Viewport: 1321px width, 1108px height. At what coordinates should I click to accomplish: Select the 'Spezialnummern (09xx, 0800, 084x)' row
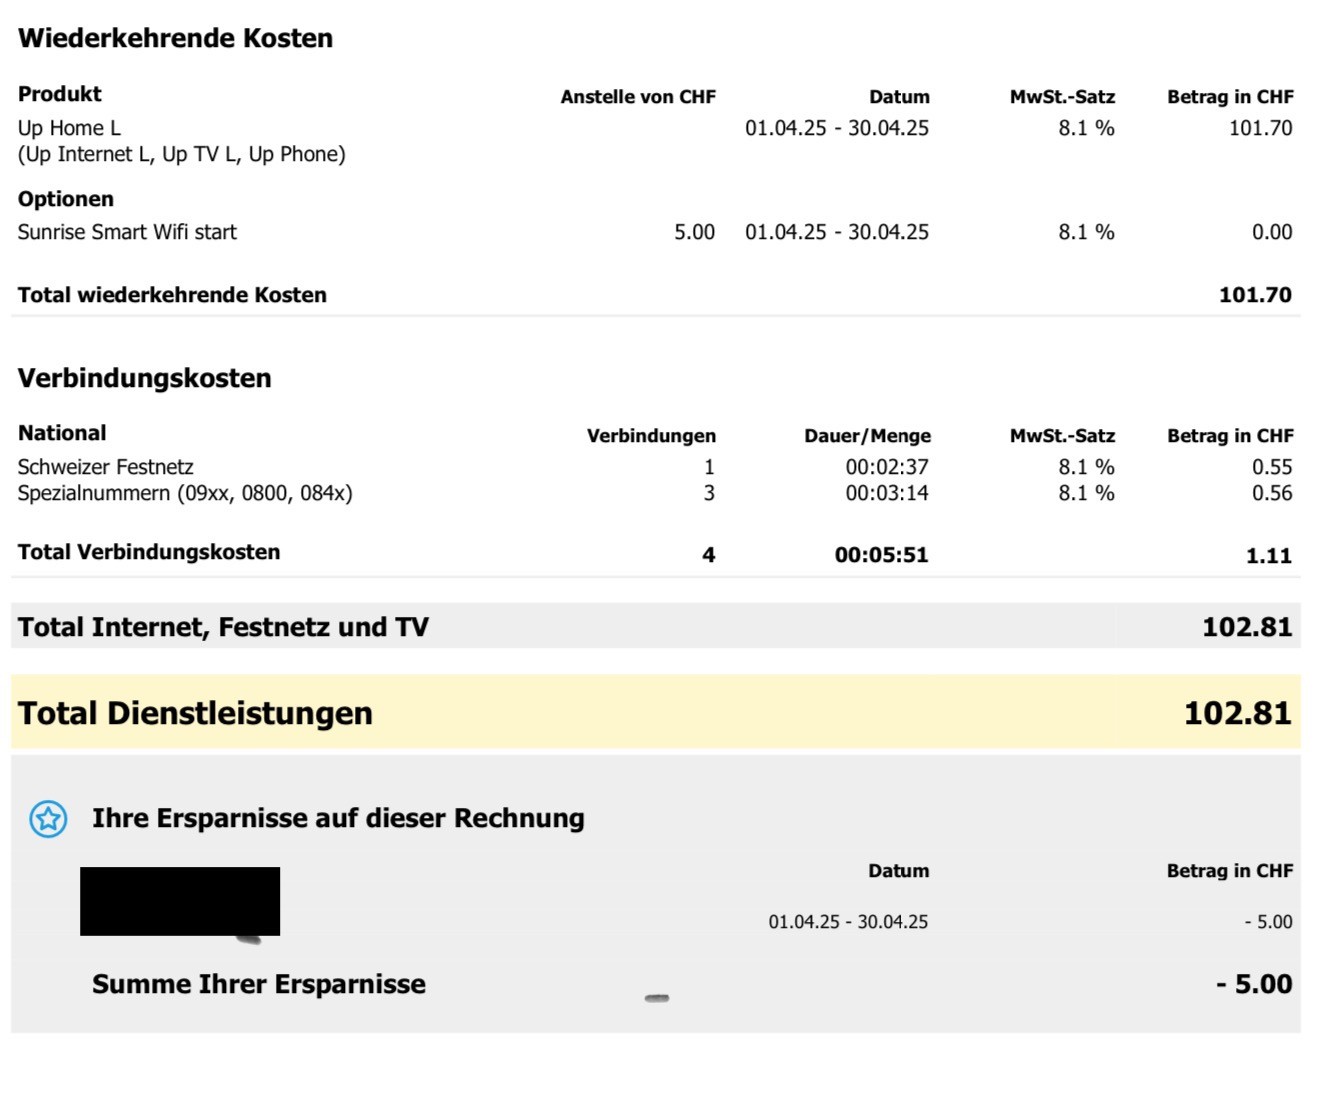(185, 493)
